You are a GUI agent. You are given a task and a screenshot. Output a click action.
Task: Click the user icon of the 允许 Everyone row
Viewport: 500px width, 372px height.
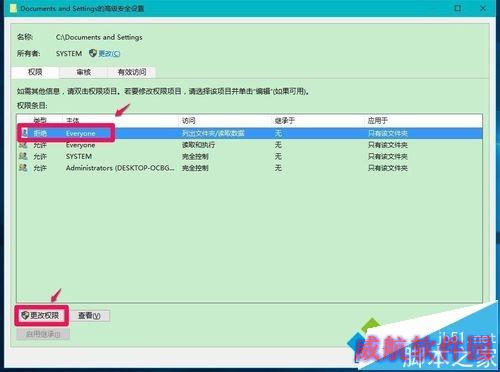pyautogui.click(x=23, y=145)
